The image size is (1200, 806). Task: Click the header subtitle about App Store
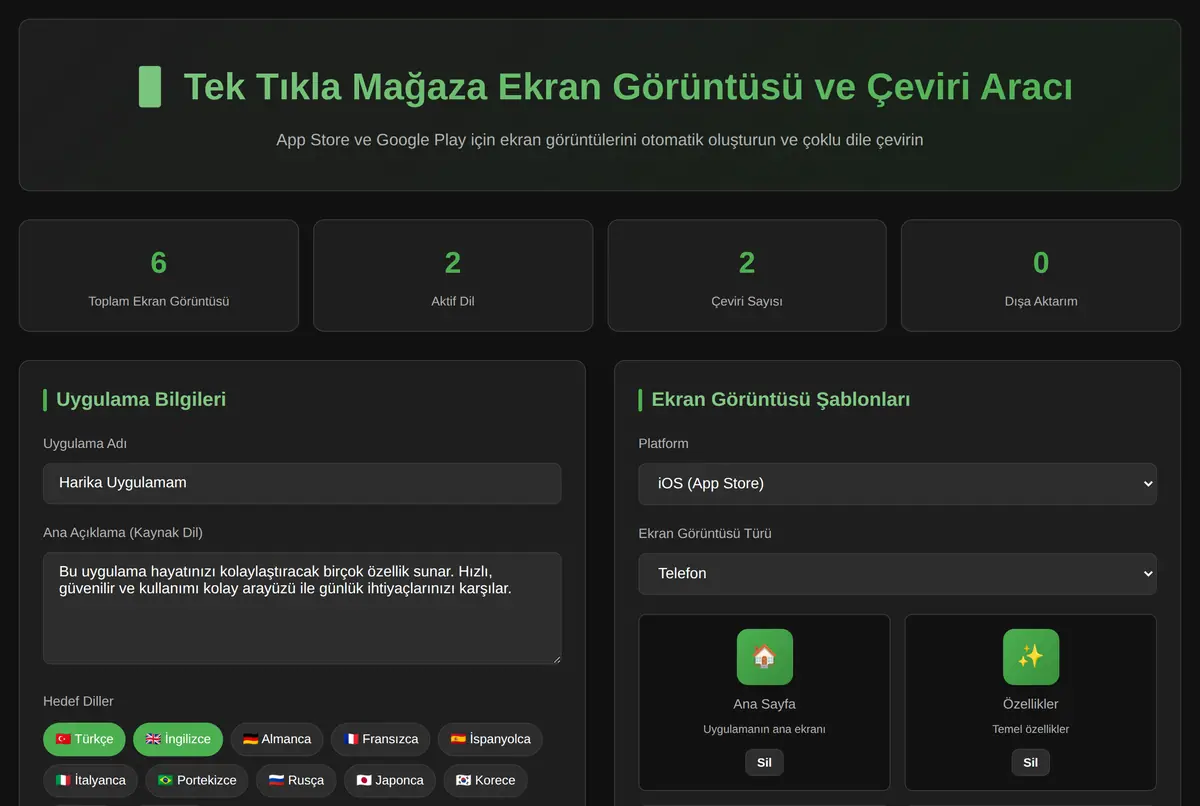[x=600, y=140]
